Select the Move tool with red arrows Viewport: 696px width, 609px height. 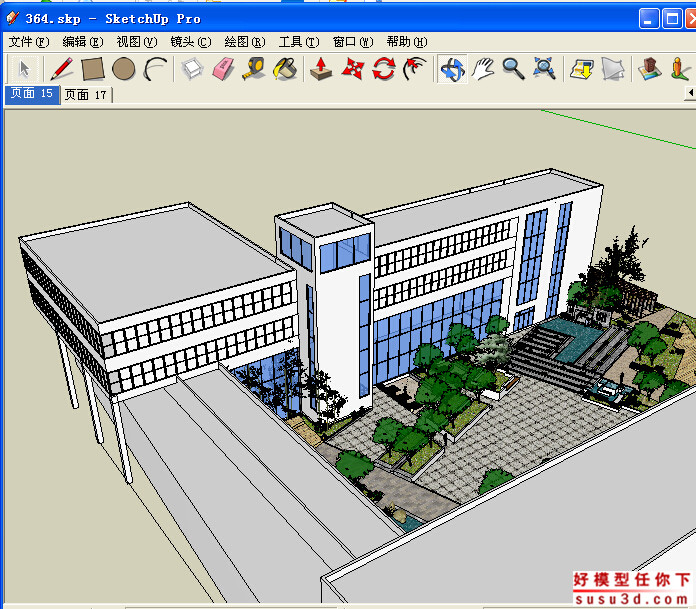coord(353,69)
